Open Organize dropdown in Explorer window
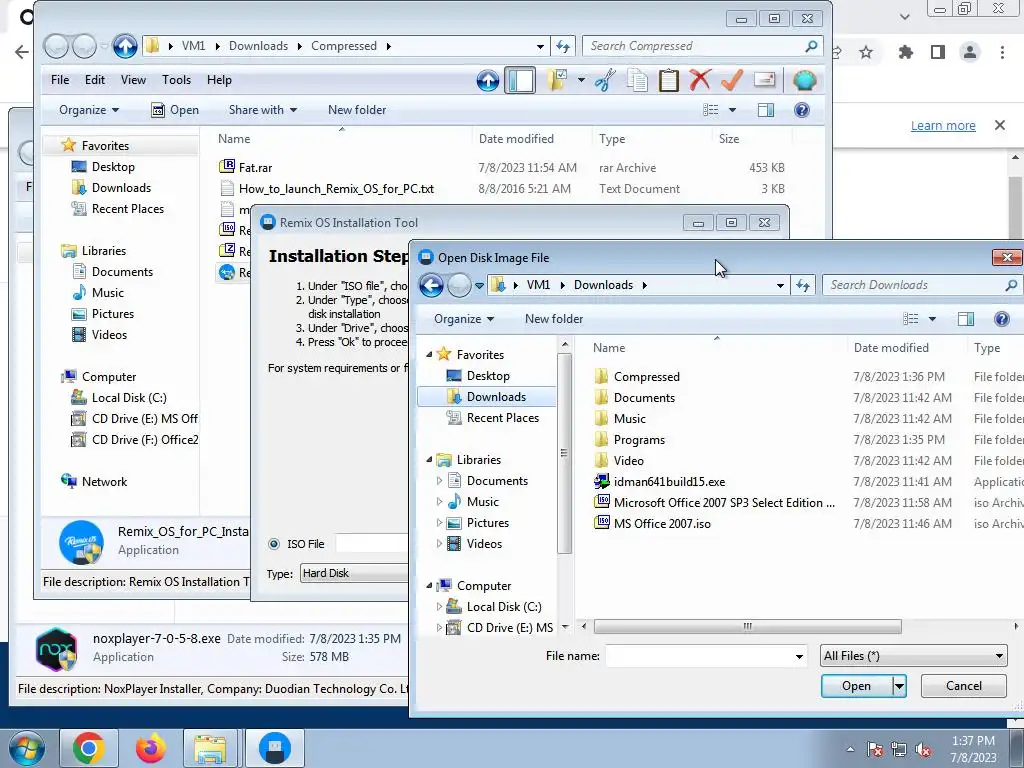This screenshot has height=768, width=1024. [x=89, y=110]
